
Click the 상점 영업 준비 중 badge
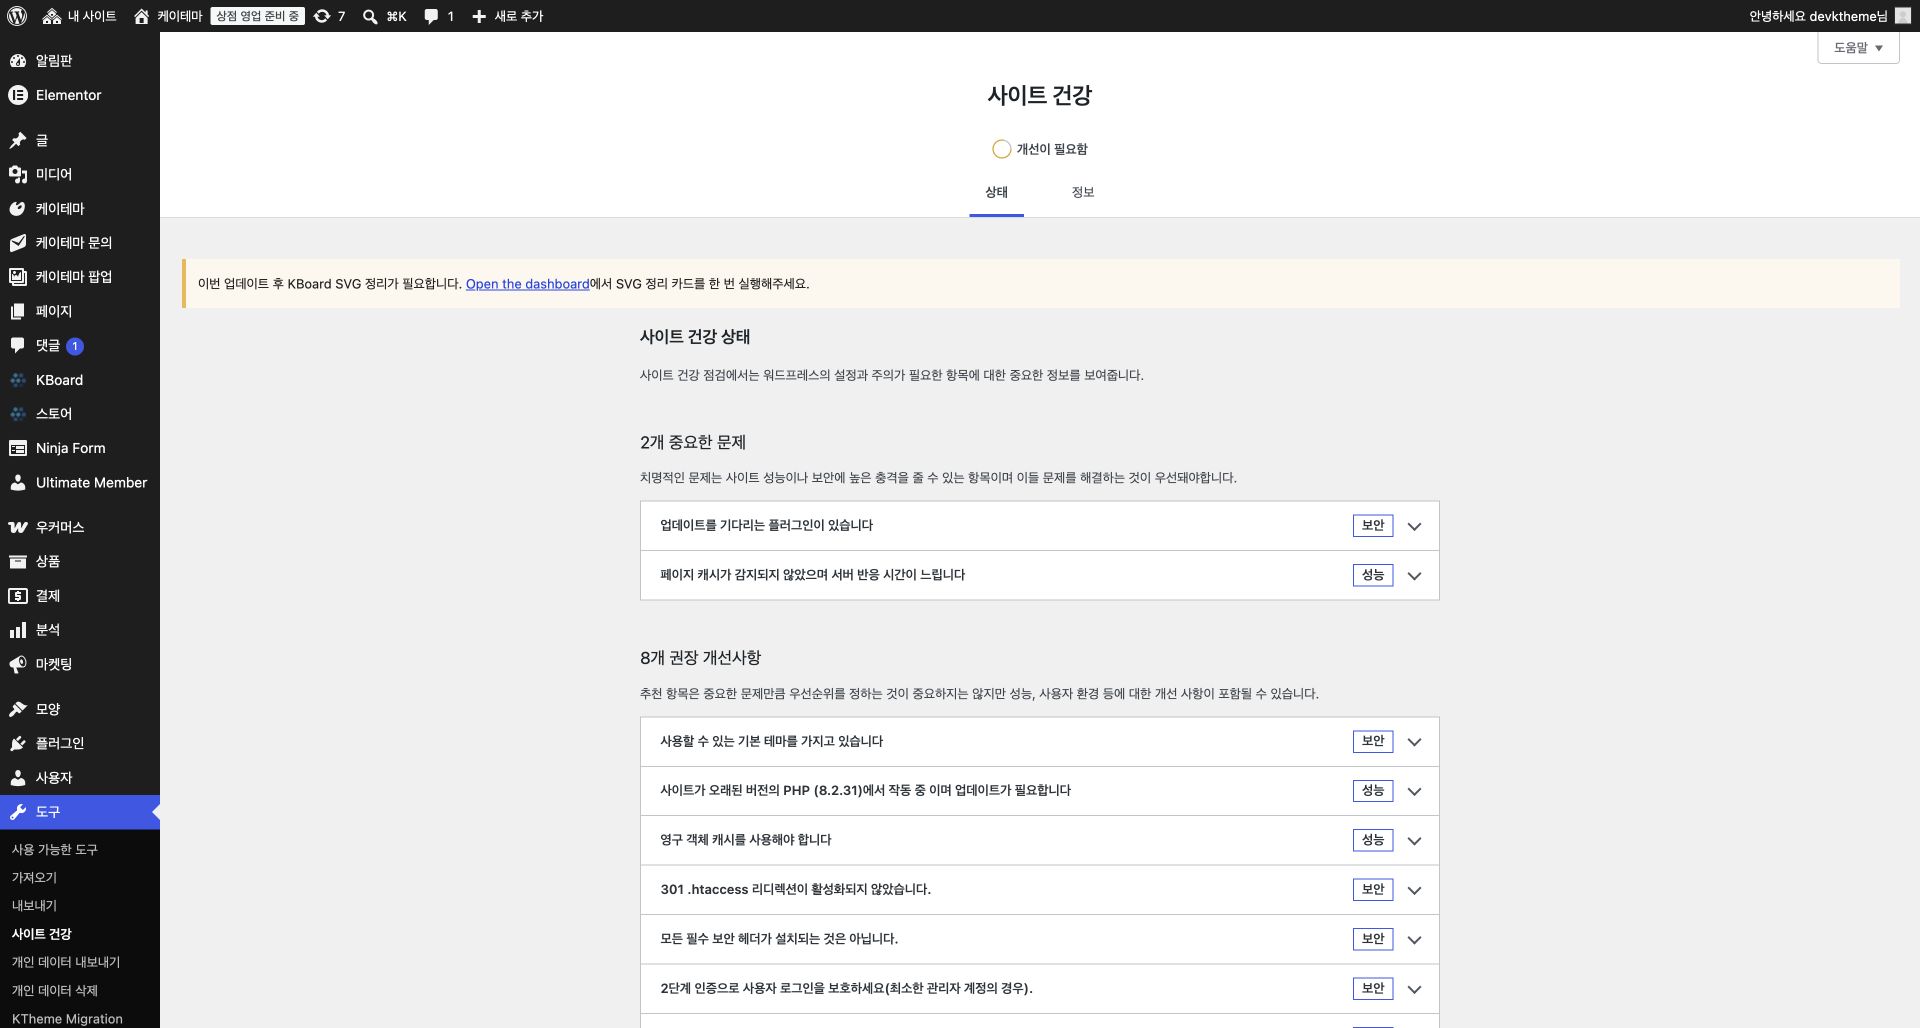tap(257, 16)
